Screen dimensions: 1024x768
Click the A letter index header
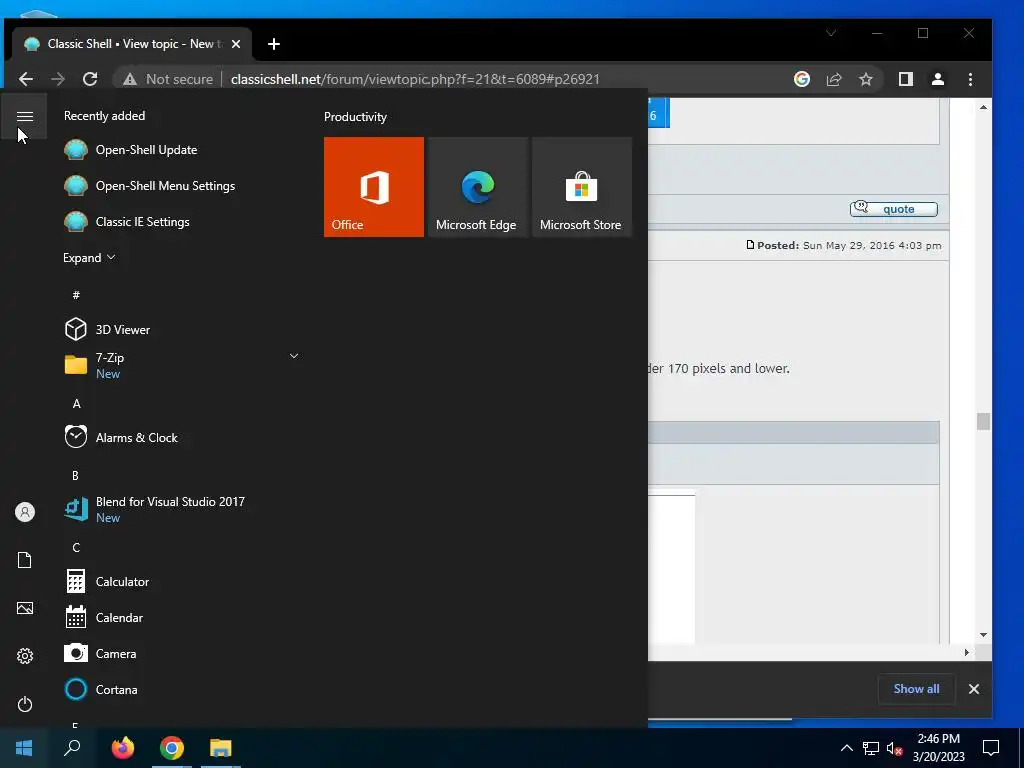[76, 404]
